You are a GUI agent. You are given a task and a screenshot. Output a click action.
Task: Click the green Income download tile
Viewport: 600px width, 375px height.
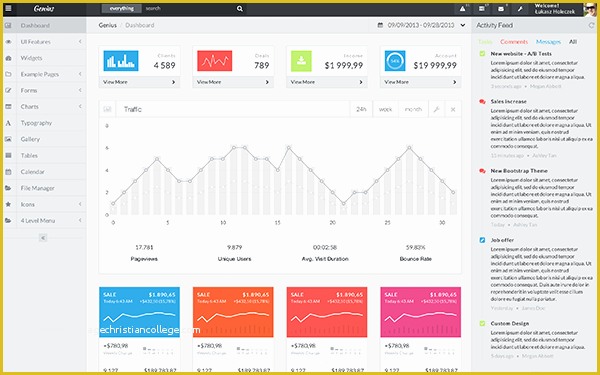pyautogui.click(x=301, y=61)
